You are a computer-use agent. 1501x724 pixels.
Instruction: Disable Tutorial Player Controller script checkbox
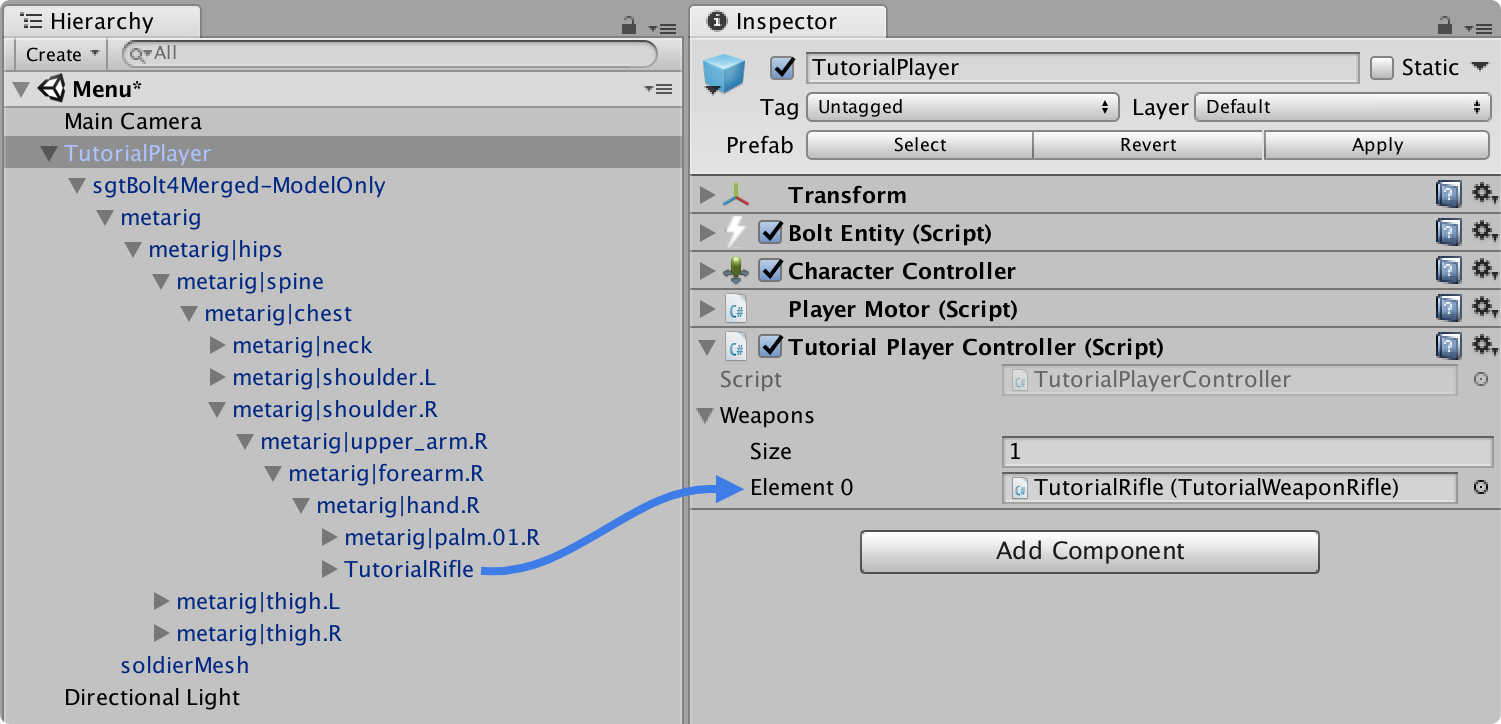[770, 347]
